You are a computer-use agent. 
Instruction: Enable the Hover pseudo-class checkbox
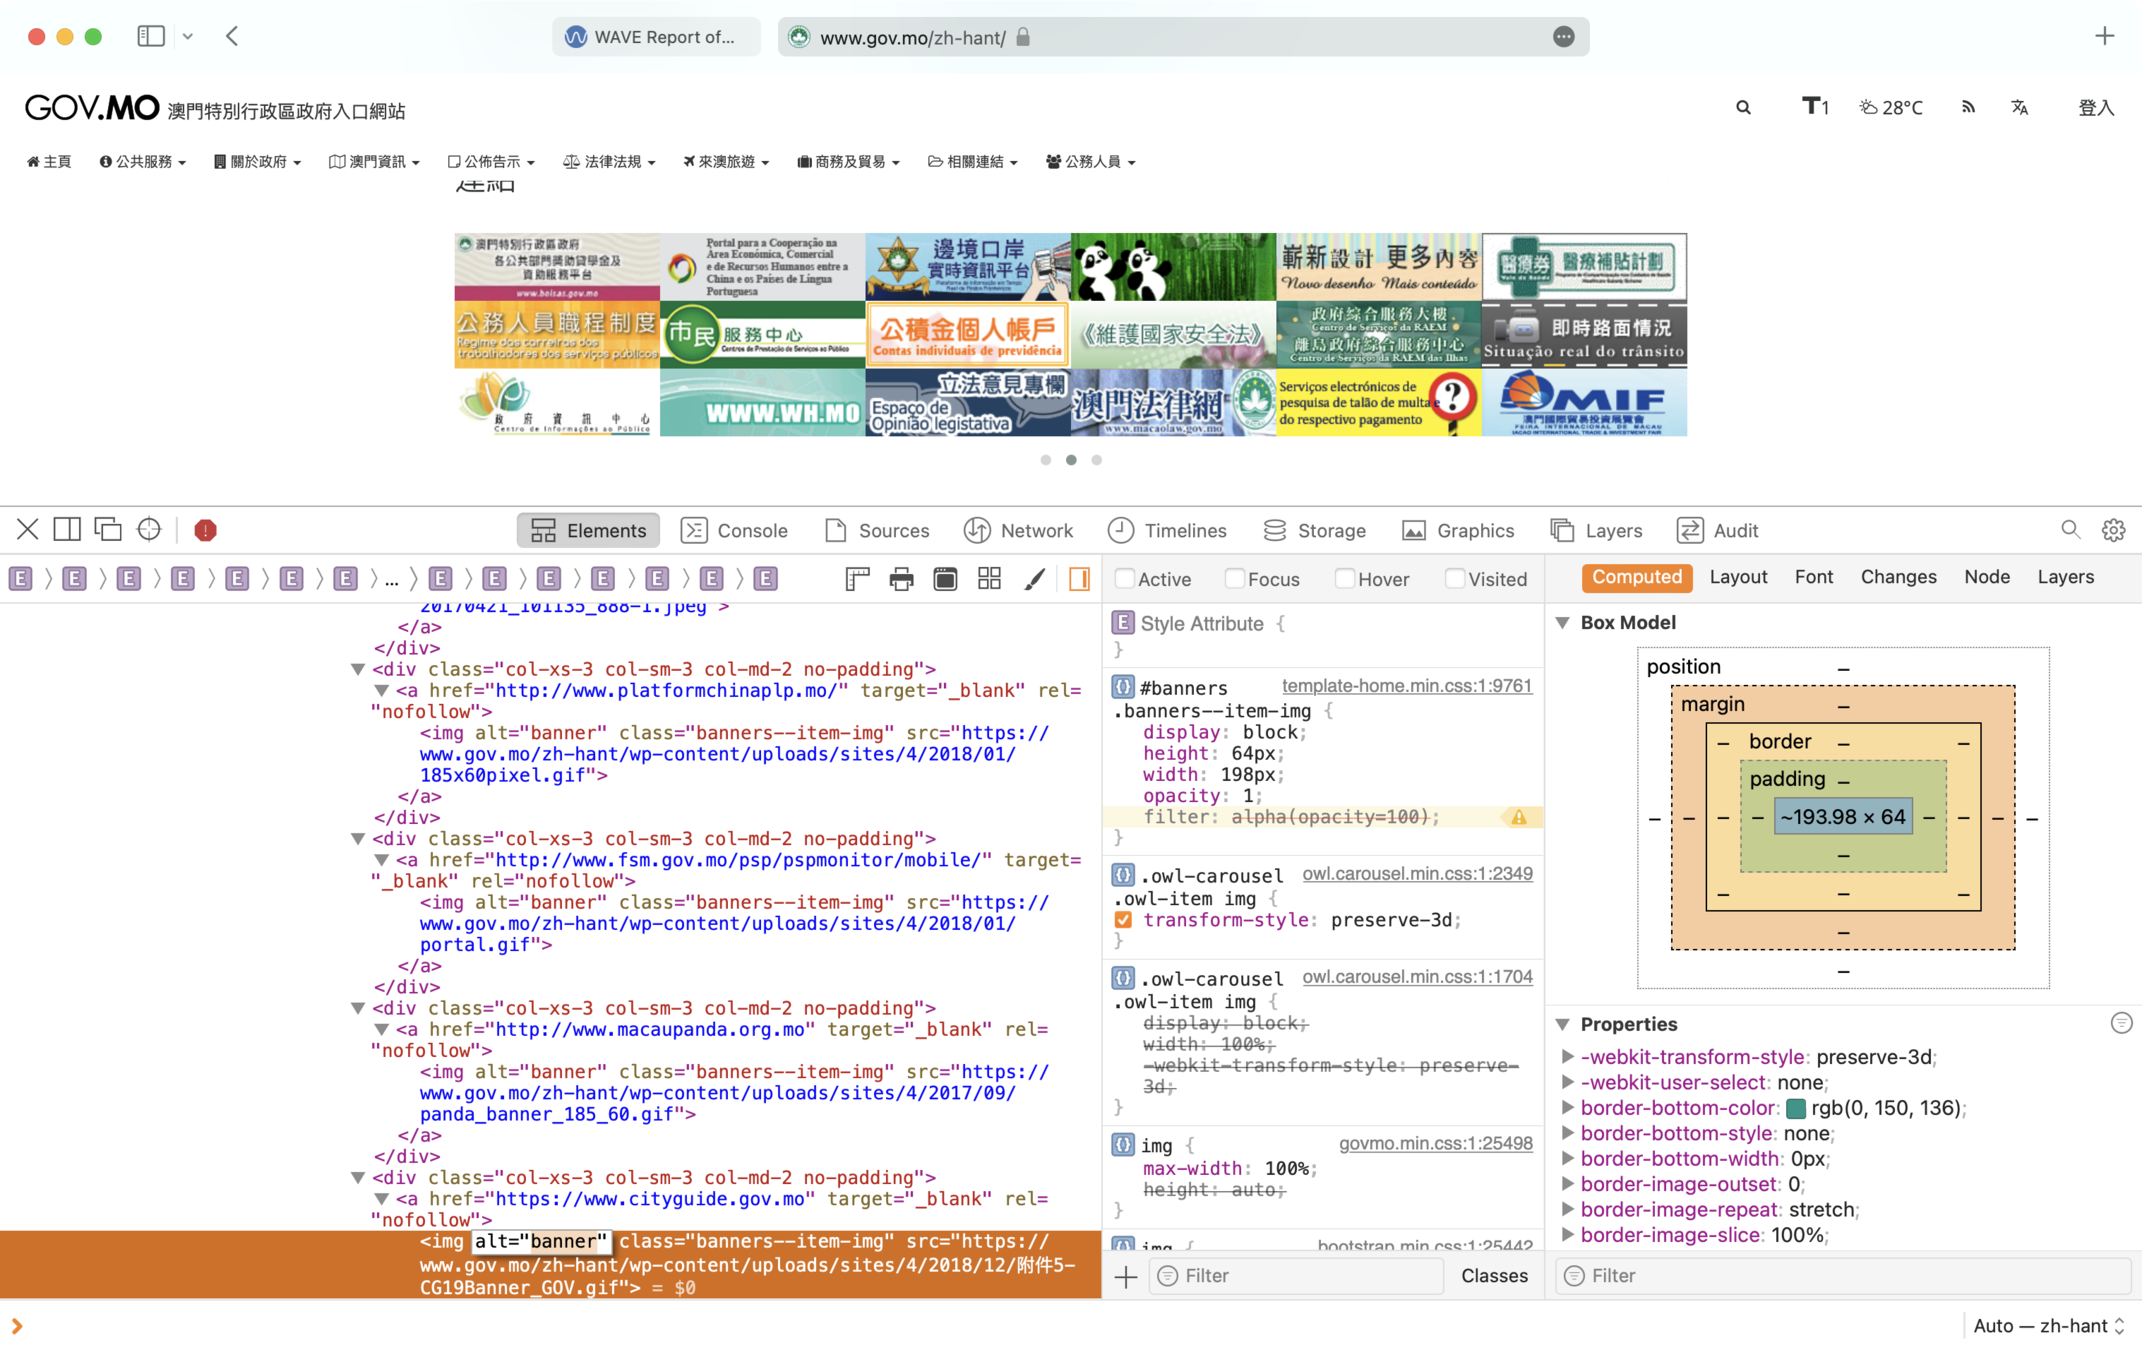point(1345,579)
